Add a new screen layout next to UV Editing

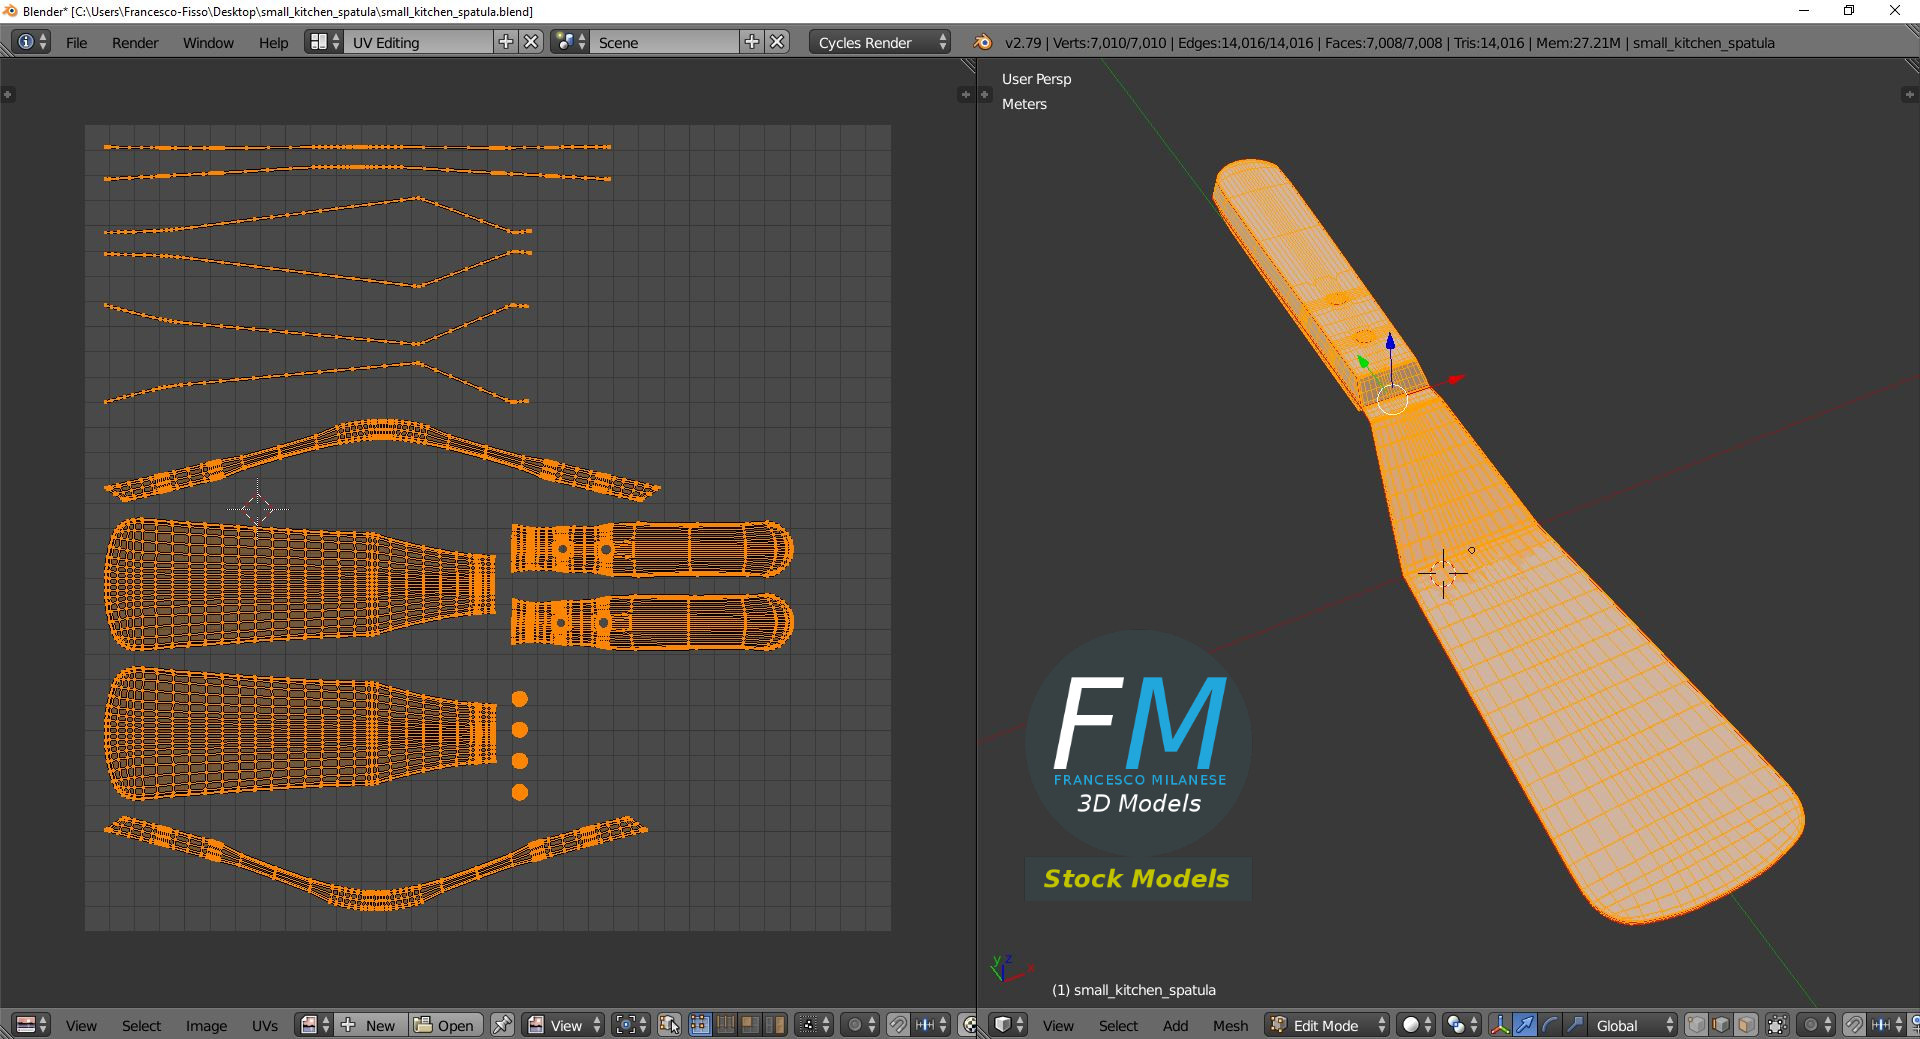(506, 42)
